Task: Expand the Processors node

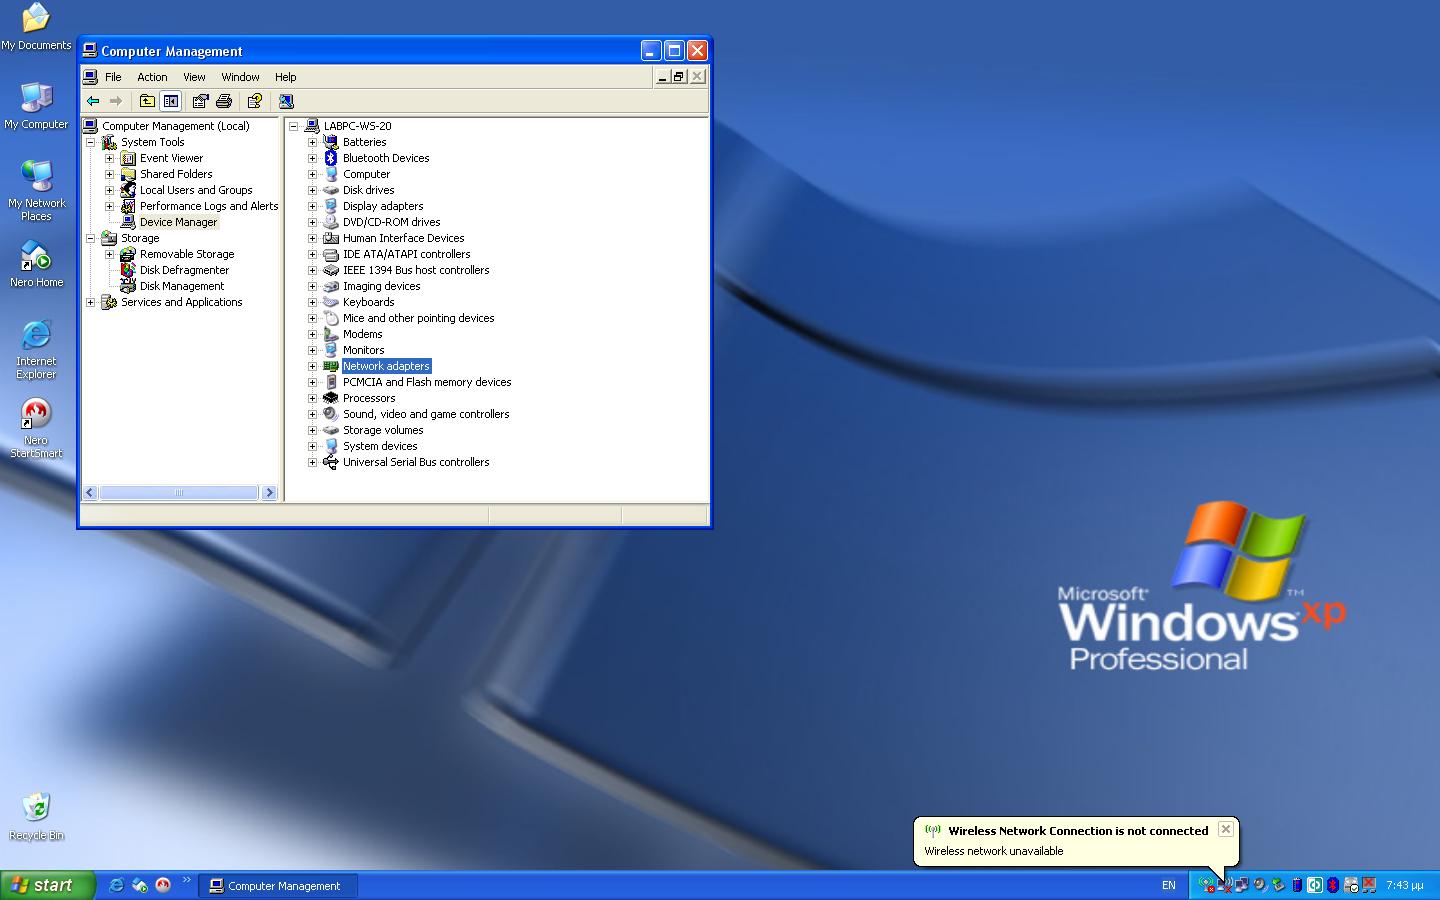Action: coord(312,398)
